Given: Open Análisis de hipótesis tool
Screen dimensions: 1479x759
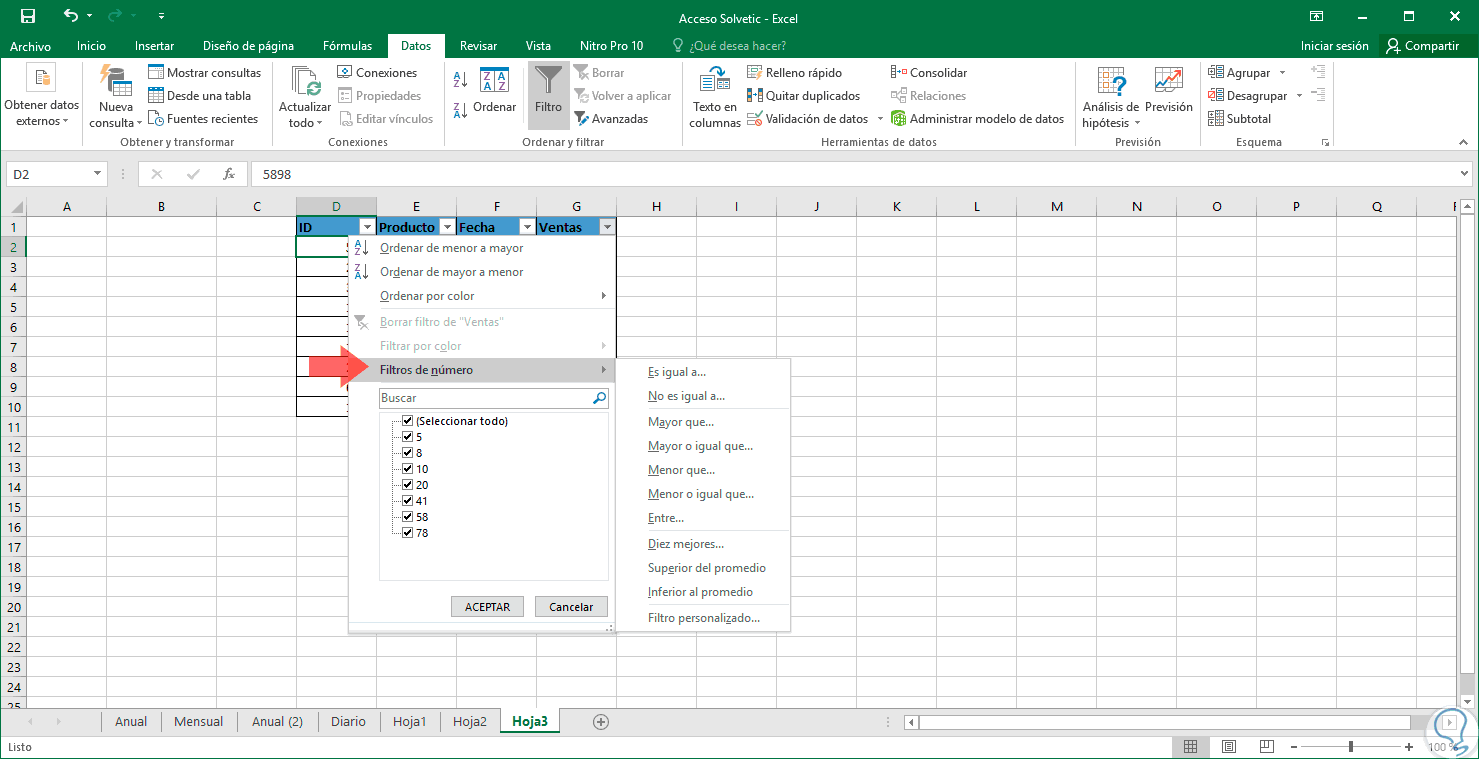Looking at the screenshot, I should pos(1110,82).
